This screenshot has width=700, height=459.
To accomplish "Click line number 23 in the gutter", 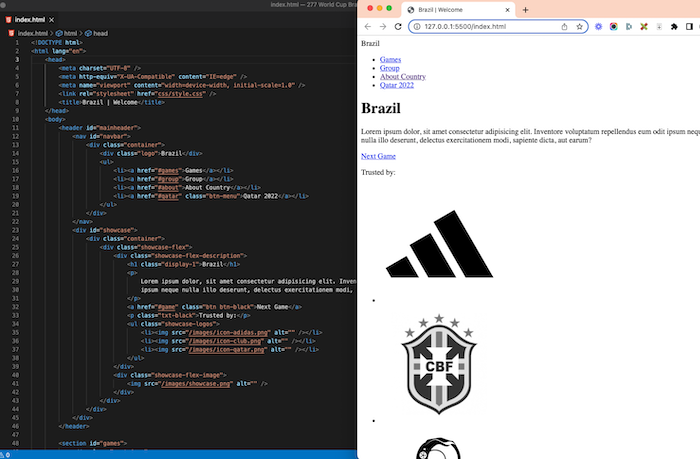I will pyautogui.click(x=16, y=230).
